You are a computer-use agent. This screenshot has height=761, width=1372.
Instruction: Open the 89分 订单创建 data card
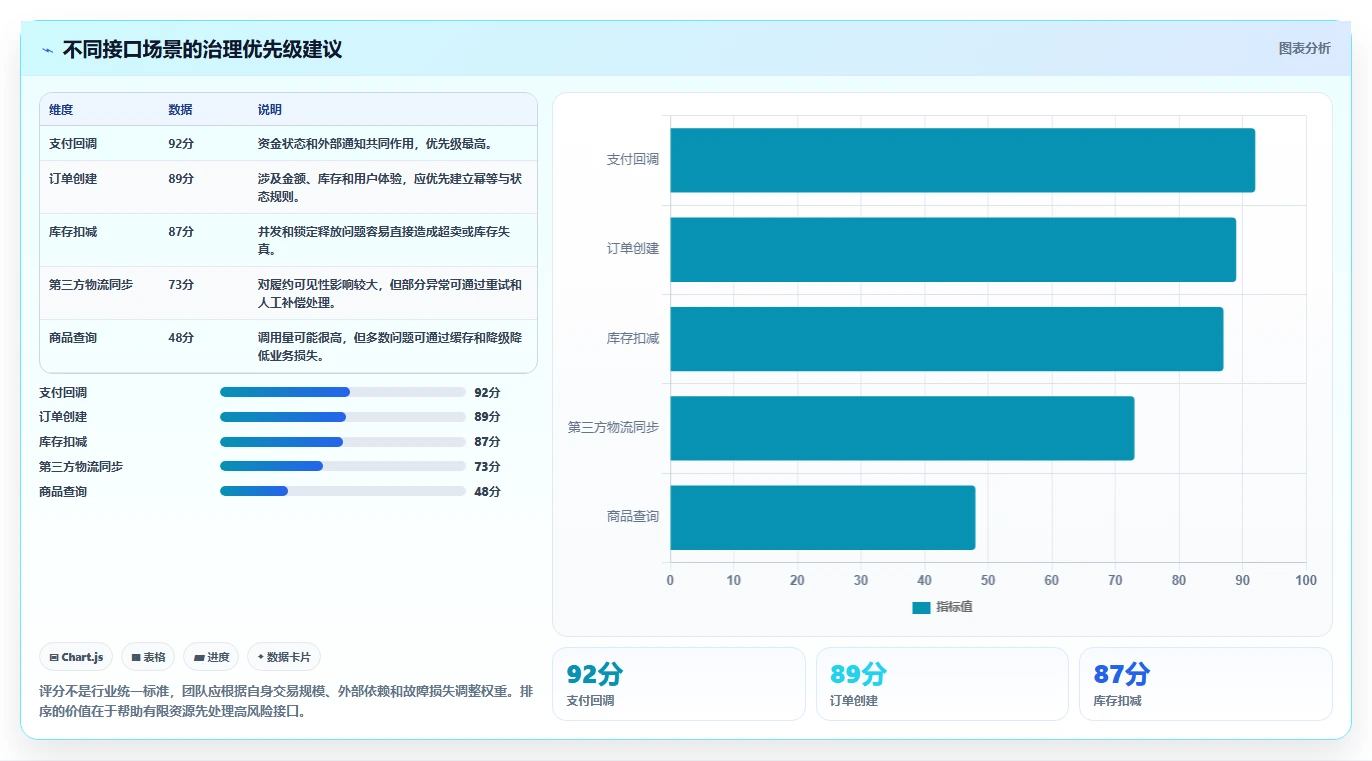point(942,684)
